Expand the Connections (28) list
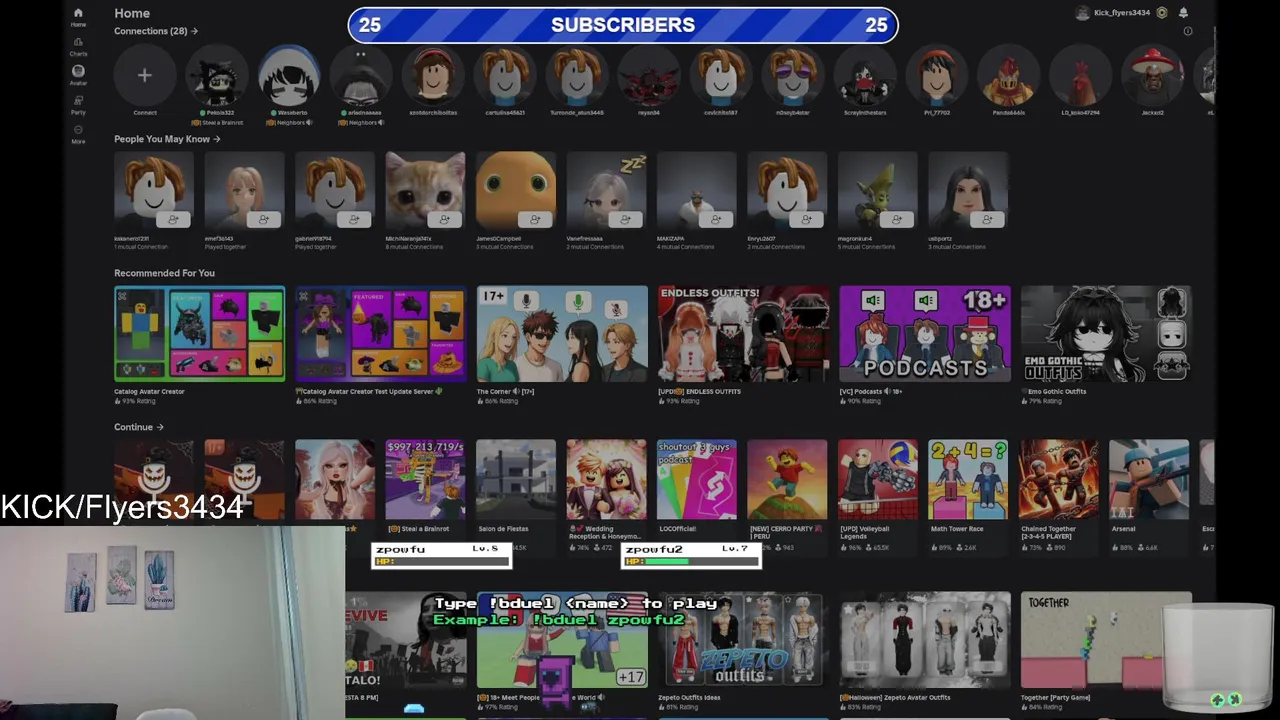This screenshot has height=720, width=1280. pyautogui.click(x=156, y=31)
